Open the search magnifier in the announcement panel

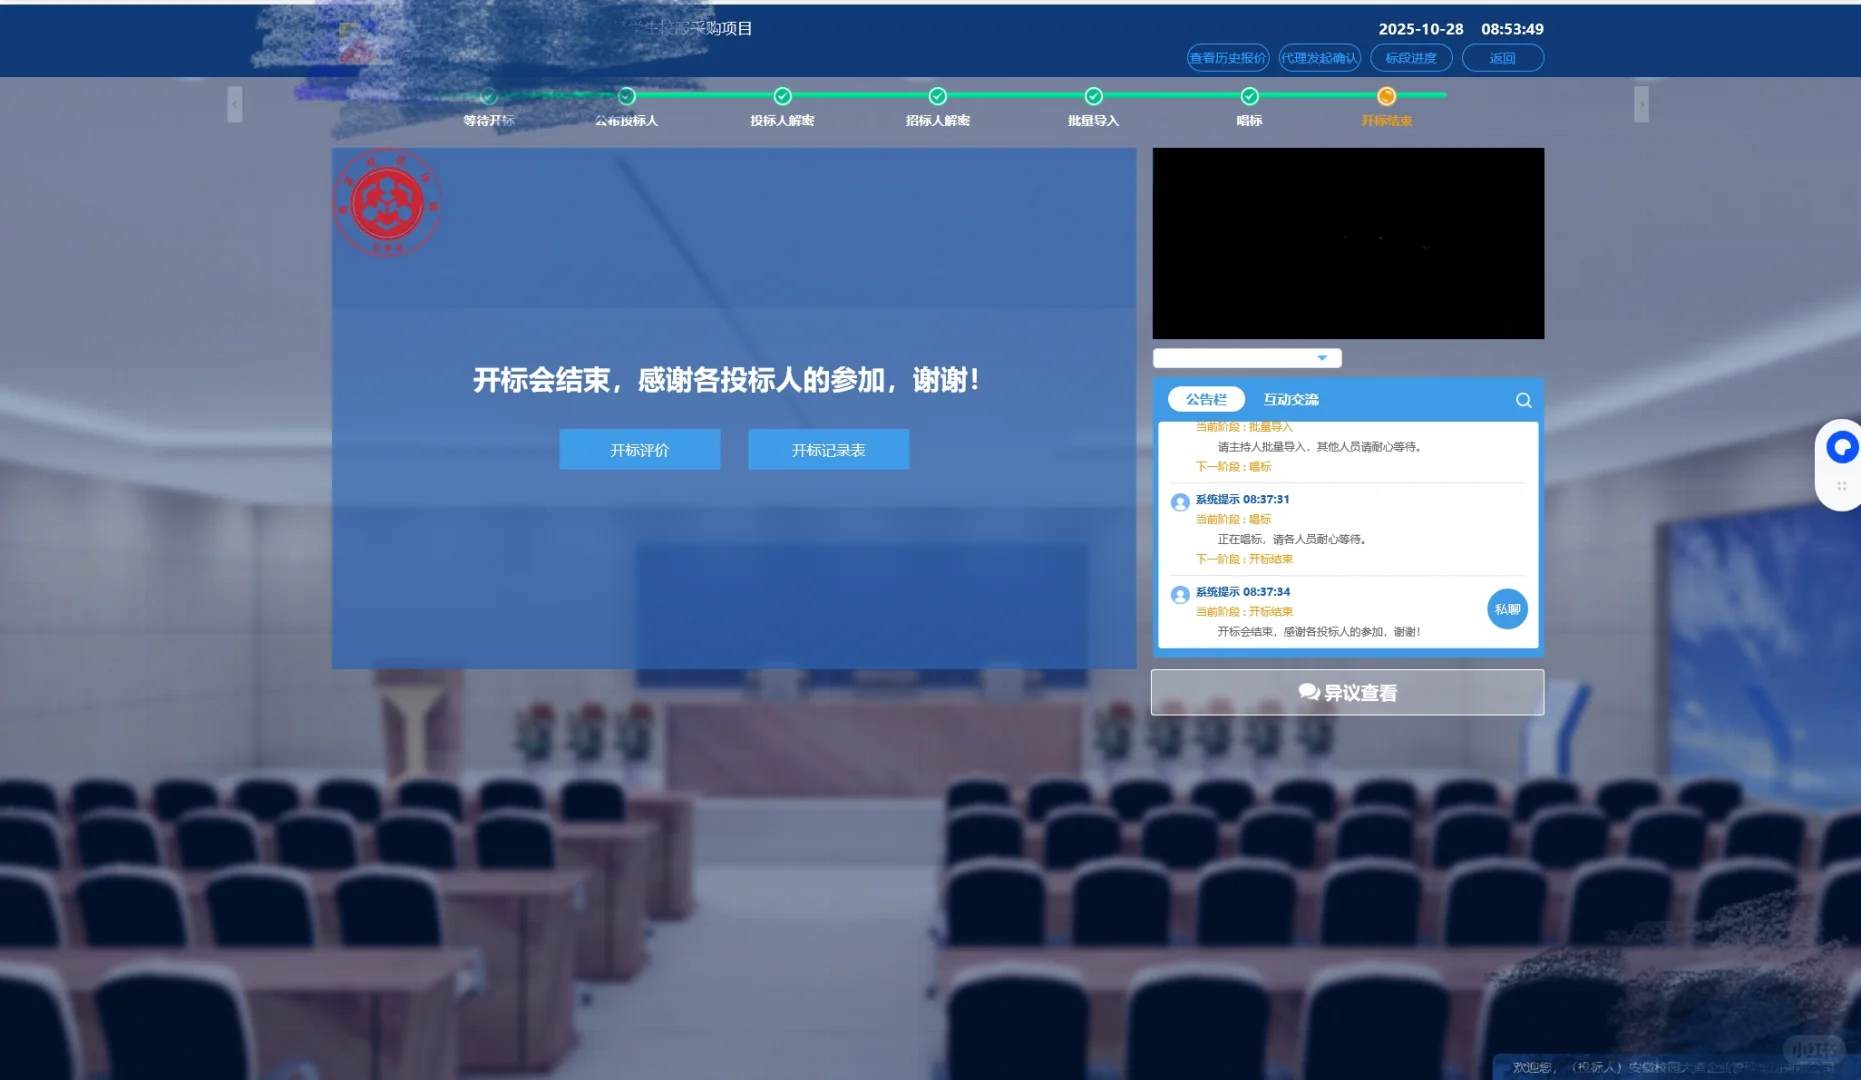(1522, 399)
